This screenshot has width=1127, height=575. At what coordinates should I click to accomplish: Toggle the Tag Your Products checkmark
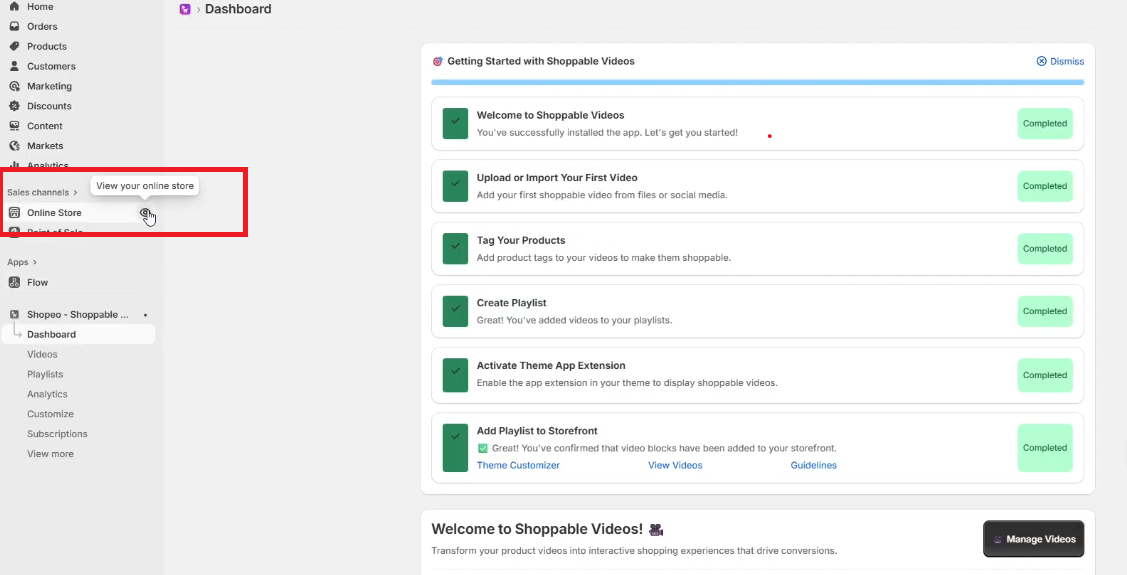(455, 248)
